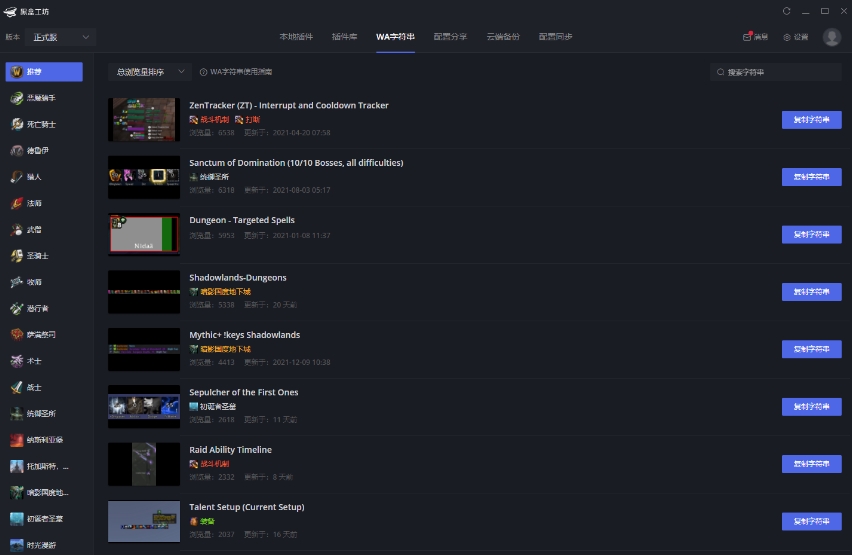This screenshot has width=852, height=558.
Task: Click the refresh icon in title bar
Action: click(786, 11)
